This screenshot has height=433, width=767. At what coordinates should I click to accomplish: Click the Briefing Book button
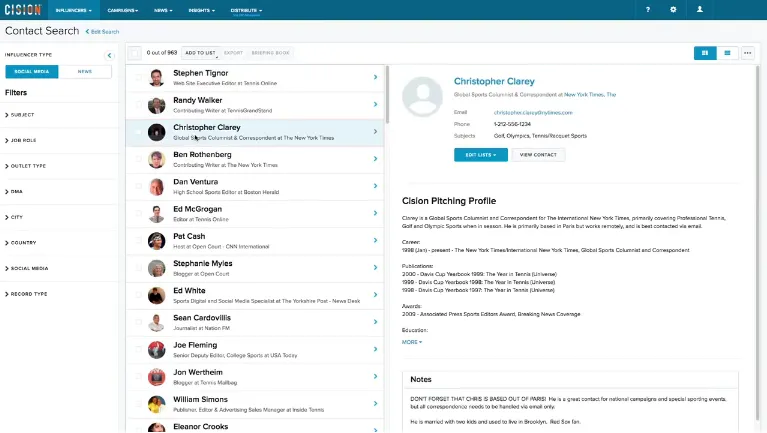(271, 53)
